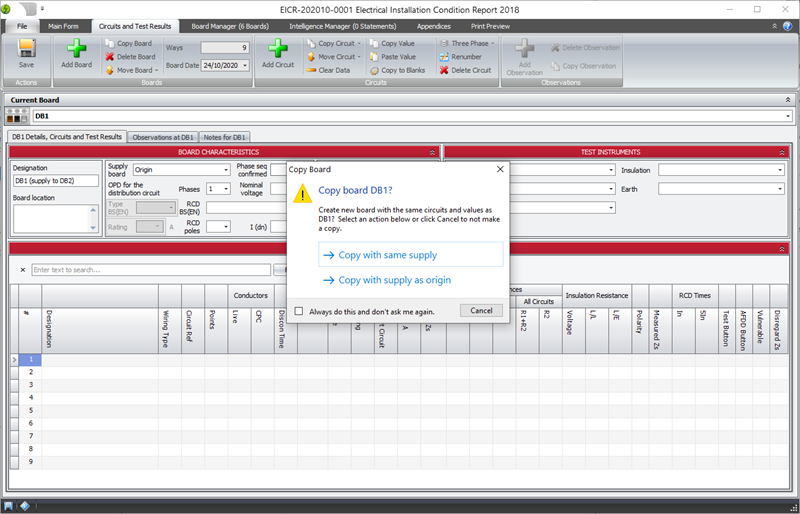Open the Phases dropdown
This screenshot has width=800, height=514.
(226, 189)
